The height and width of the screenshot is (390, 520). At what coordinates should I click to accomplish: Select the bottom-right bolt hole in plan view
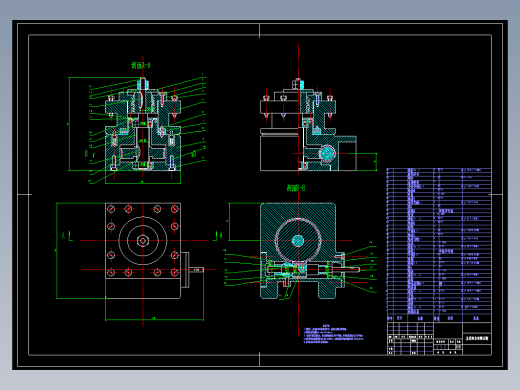pyautogui.click(x=175, y=272)
